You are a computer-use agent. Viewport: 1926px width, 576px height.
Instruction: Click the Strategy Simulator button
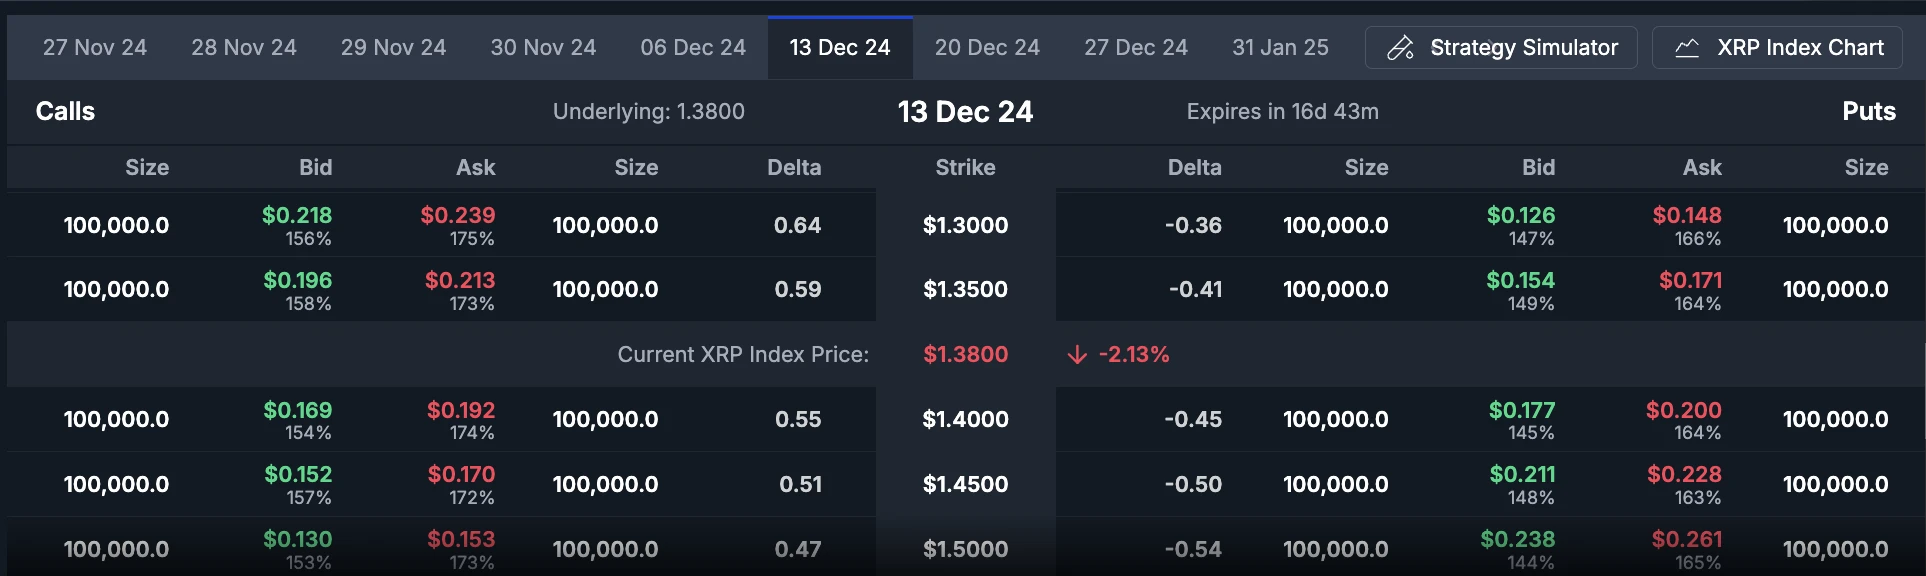(x=1500, y=47)
